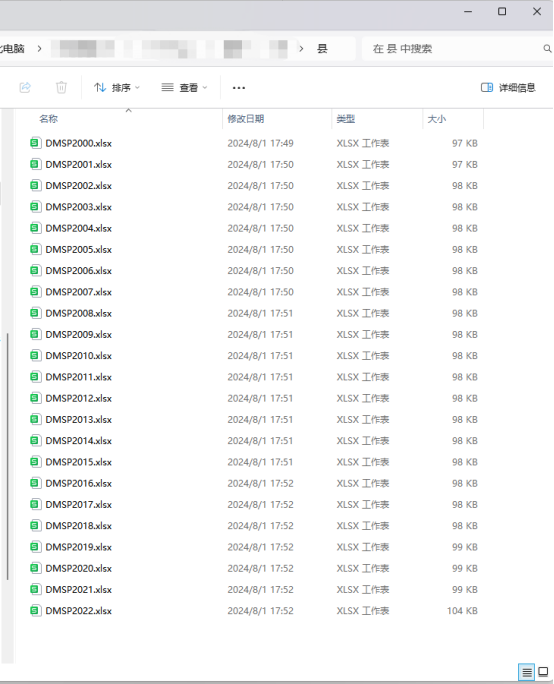Screen dimensions: 554x684
Task: Select file name DMSP2018.xlsx
Action: pyautogui.click(x=79, y=526)
